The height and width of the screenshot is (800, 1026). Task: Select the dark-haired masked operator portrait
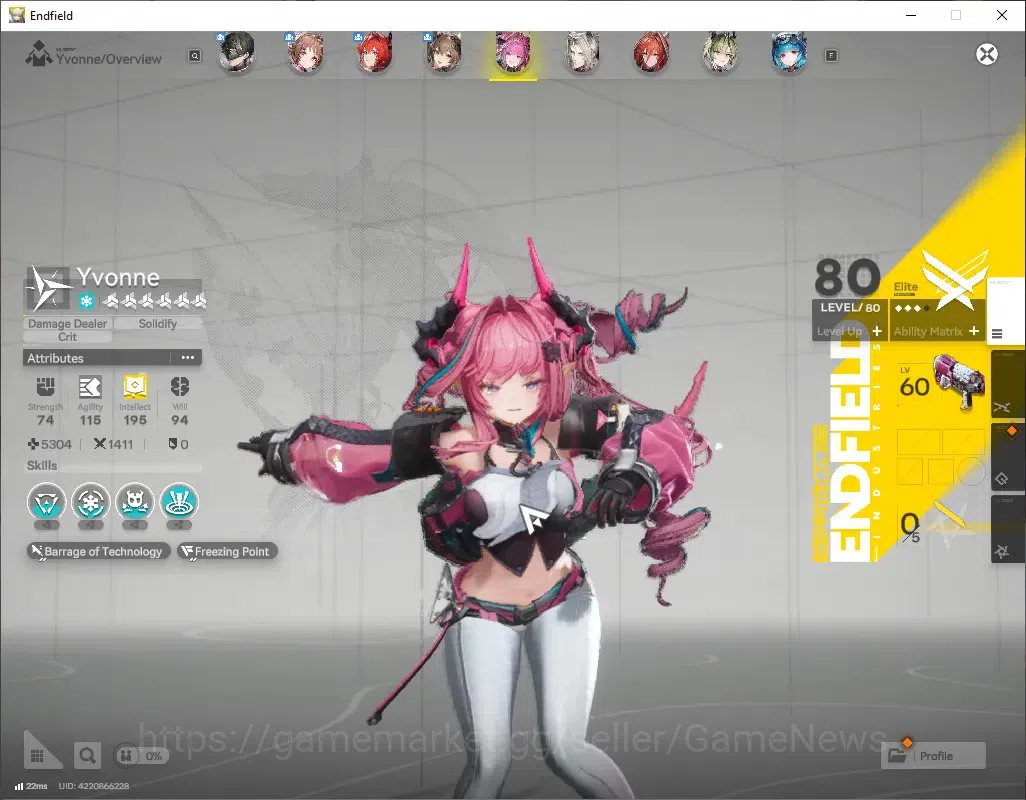click(x=236, y=52)
